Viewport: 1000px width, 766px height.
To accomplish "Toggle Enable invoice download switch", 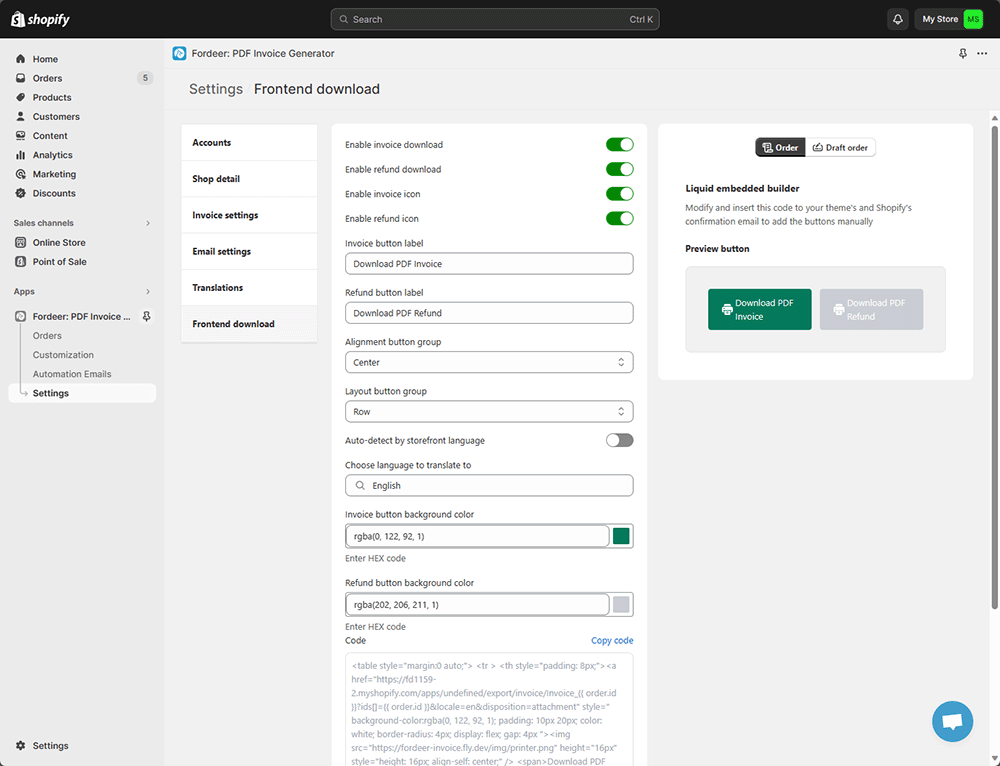I will pos(619,145).
